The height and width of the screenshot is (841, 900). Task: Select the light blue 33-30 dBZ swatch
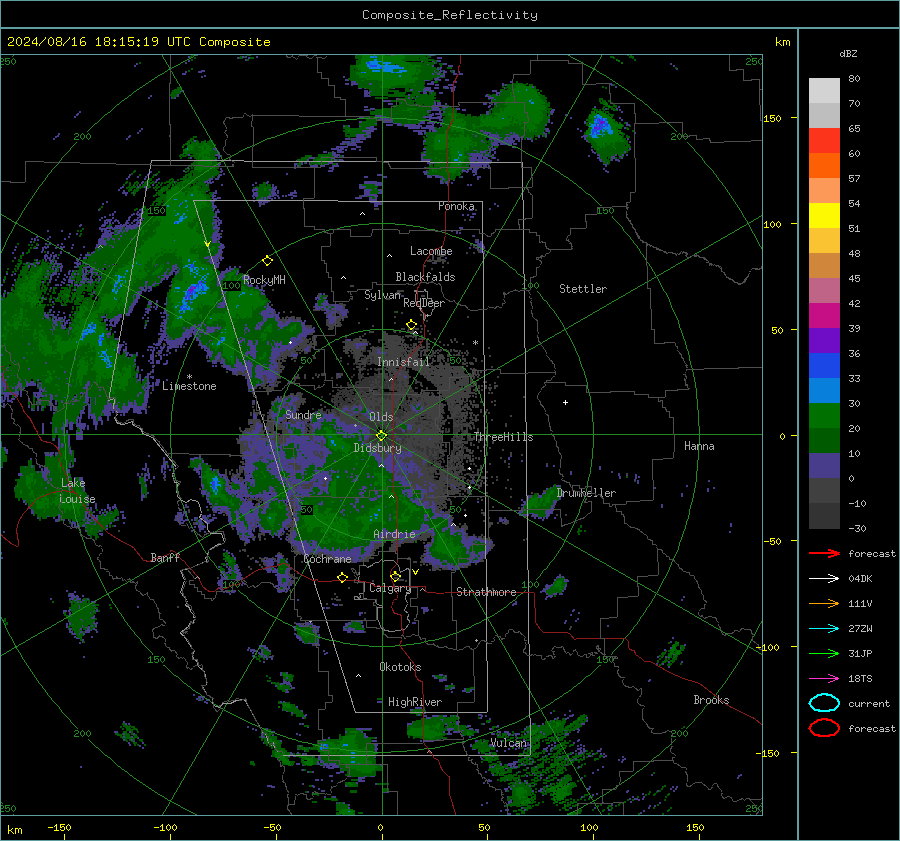click(824, 391)
